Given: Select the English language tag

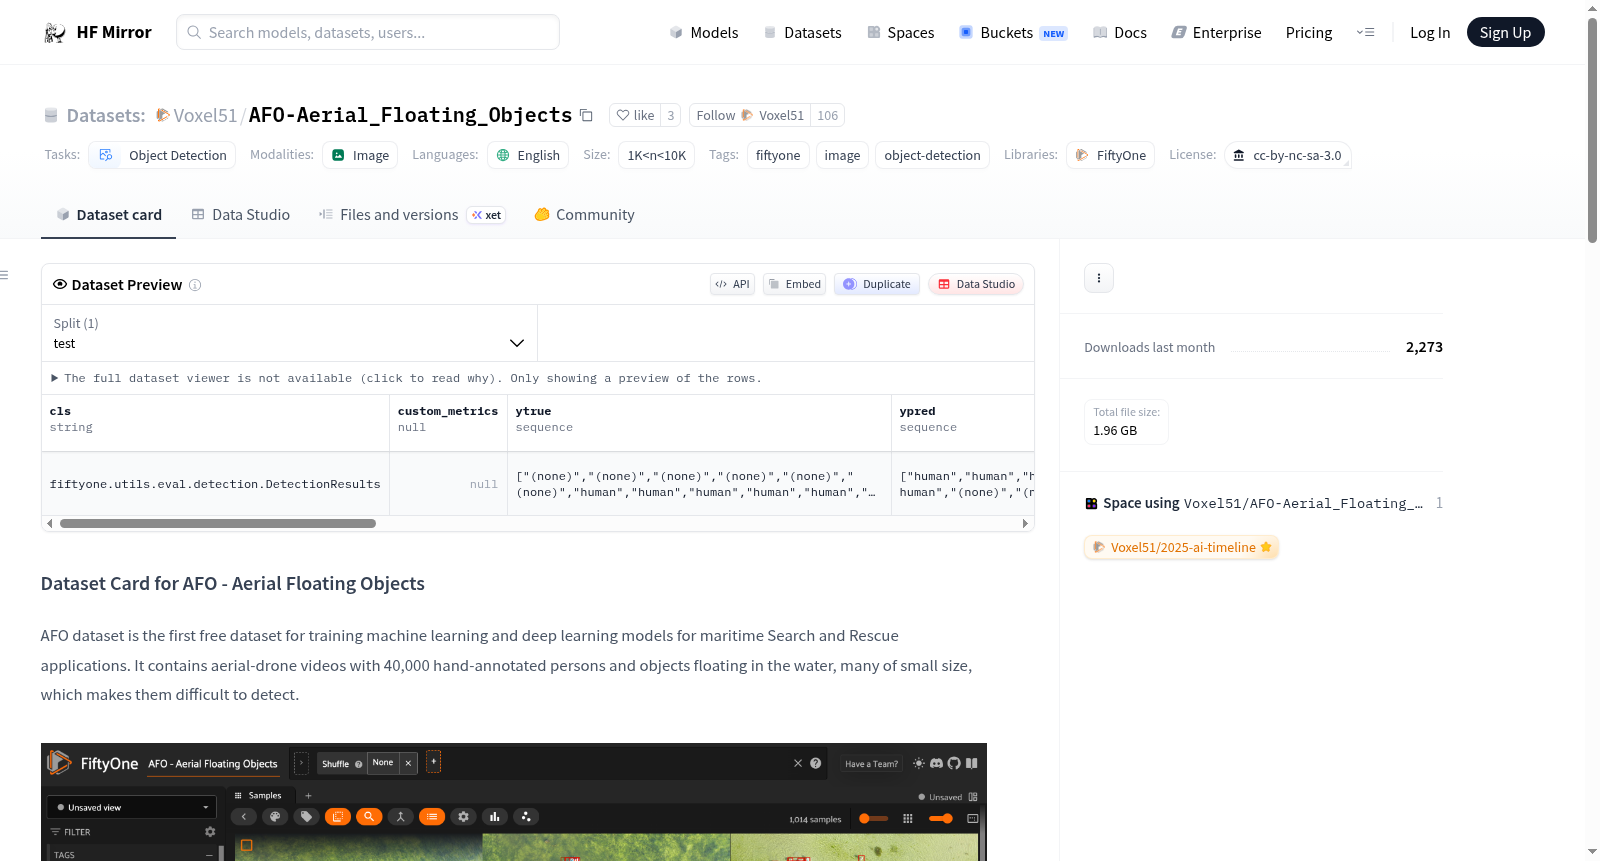Looking at the screenshot, I should pyautogui.click(x=528, y=155).
